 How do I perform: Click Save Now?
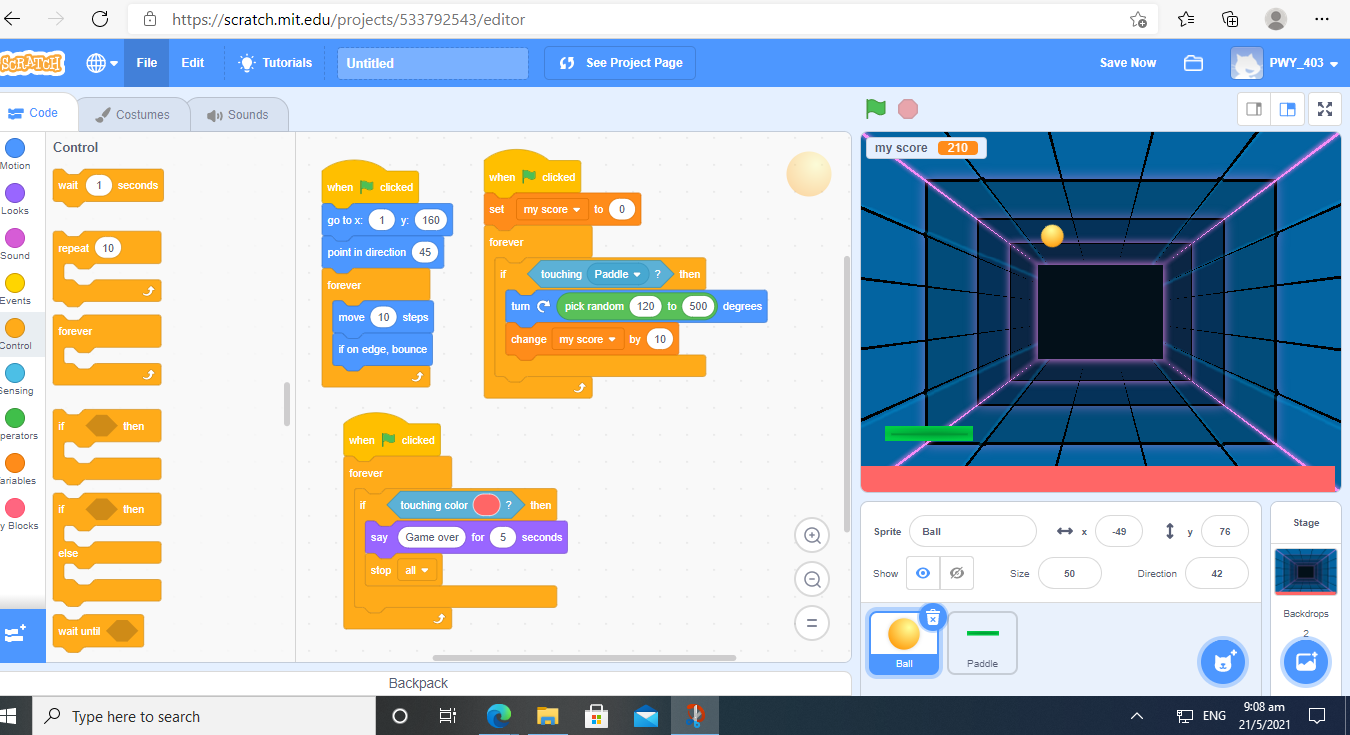coord(1127,63)
